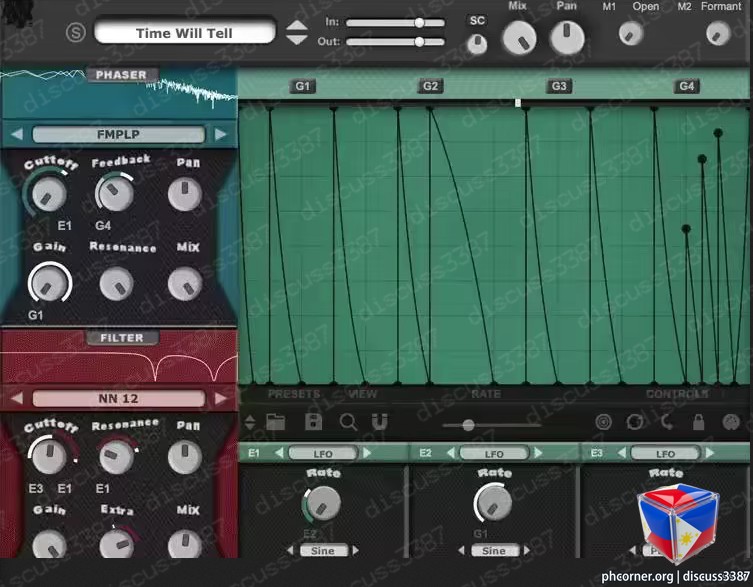
Task: Select the G3 graph tab
Action: pos(559,86)
